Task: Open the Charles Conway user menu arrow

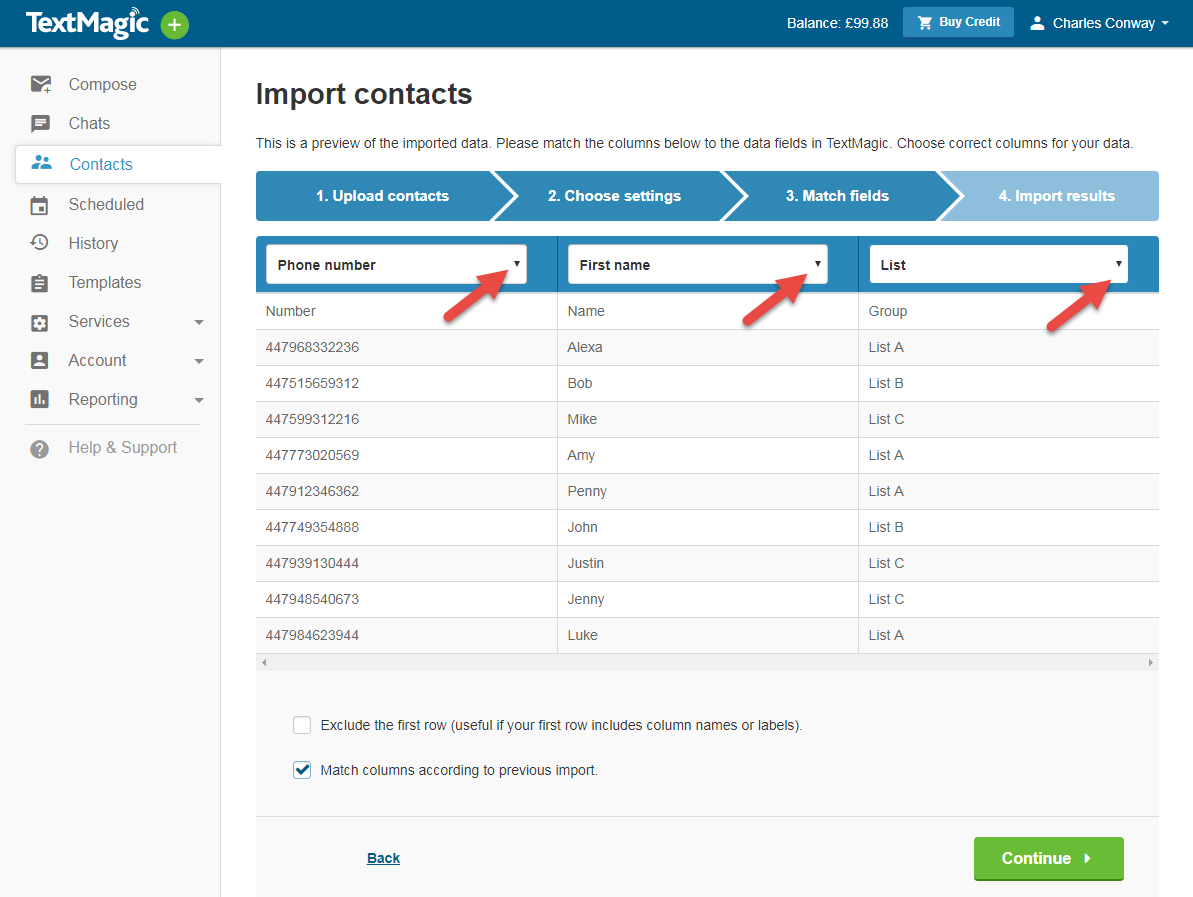Action: click(x=1165, y=24)
